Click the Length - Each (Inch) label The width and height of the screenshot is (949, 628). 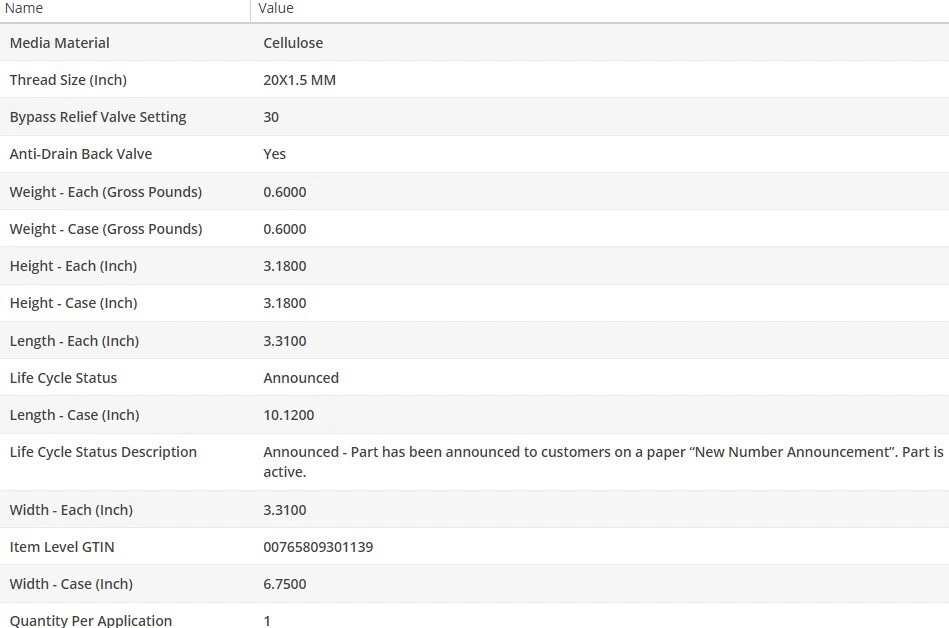pyautogui.click(x=74, y=341)
